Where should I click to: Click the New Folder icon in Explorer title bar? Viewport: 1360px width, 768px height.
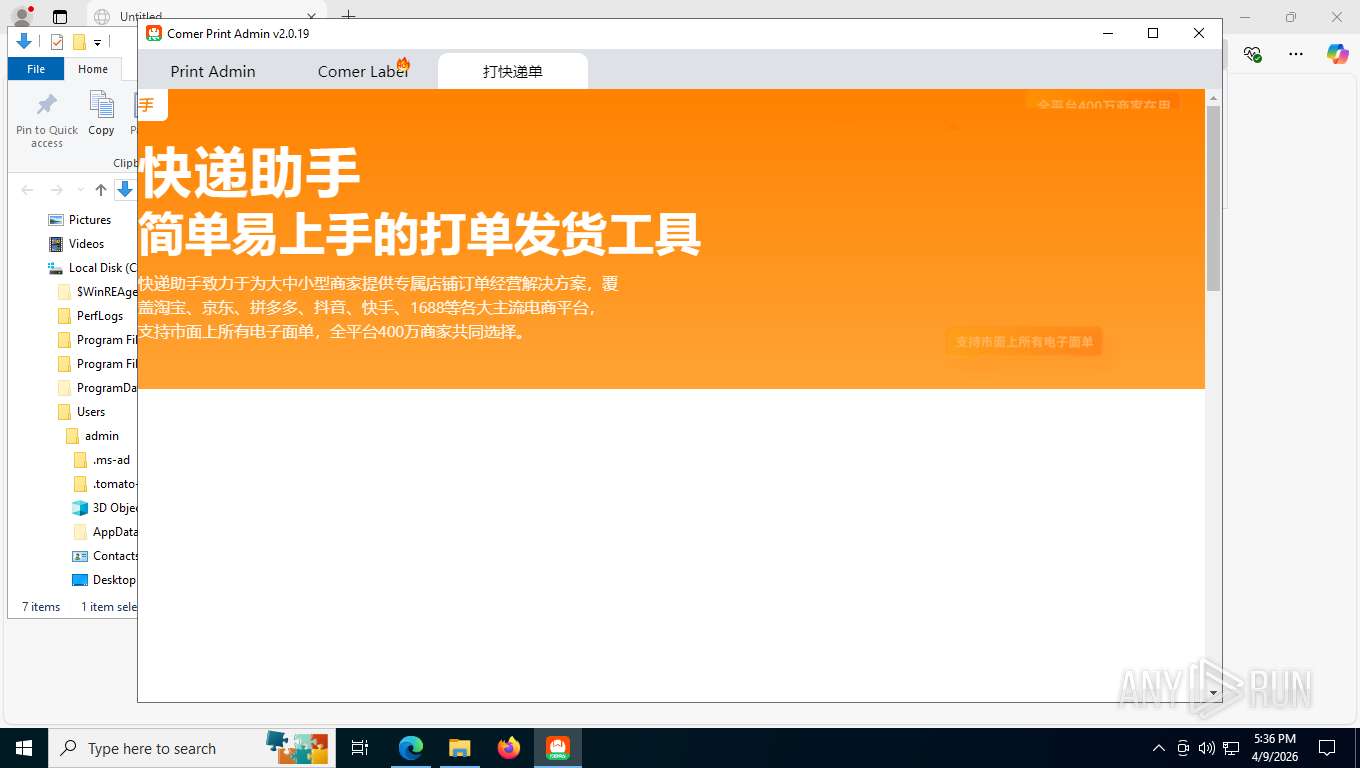tap(79, 42)
